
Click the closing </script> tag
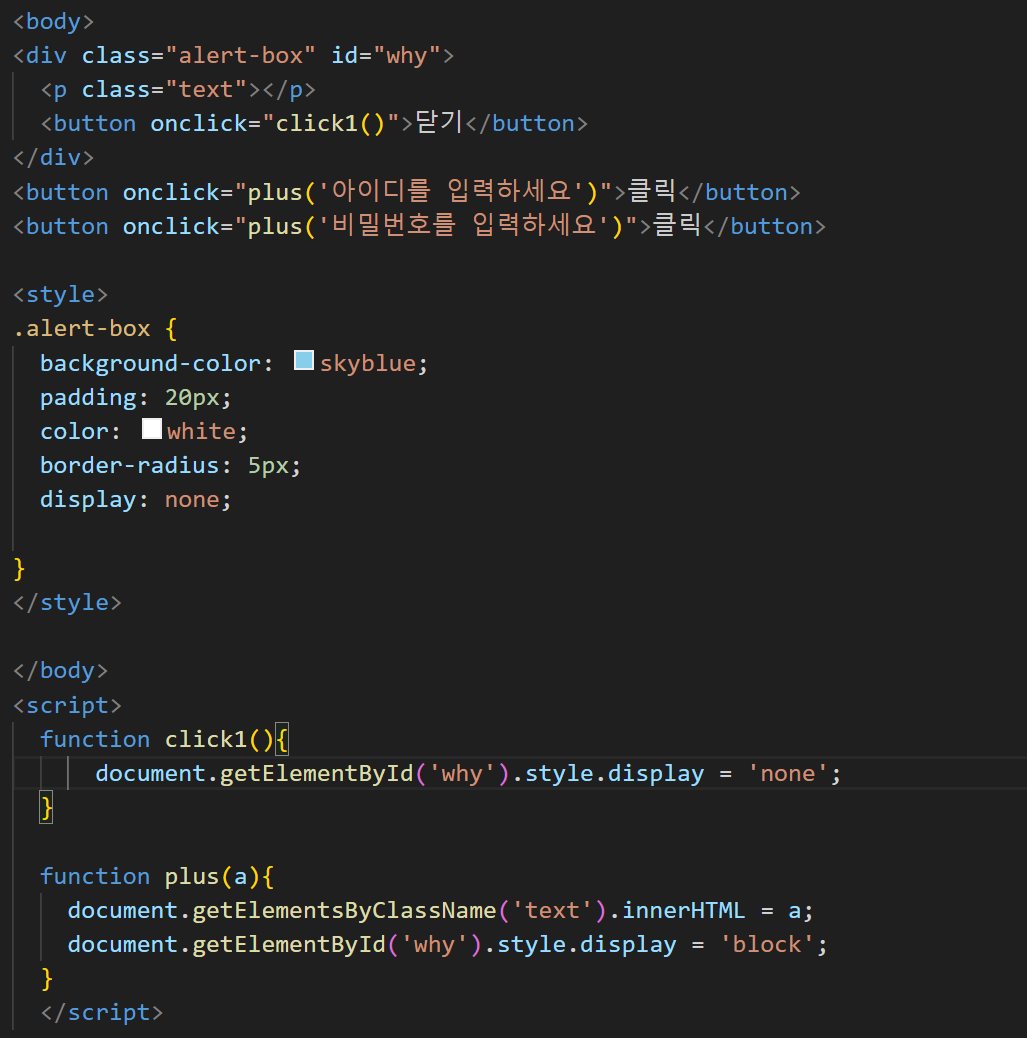point(101,1014)
